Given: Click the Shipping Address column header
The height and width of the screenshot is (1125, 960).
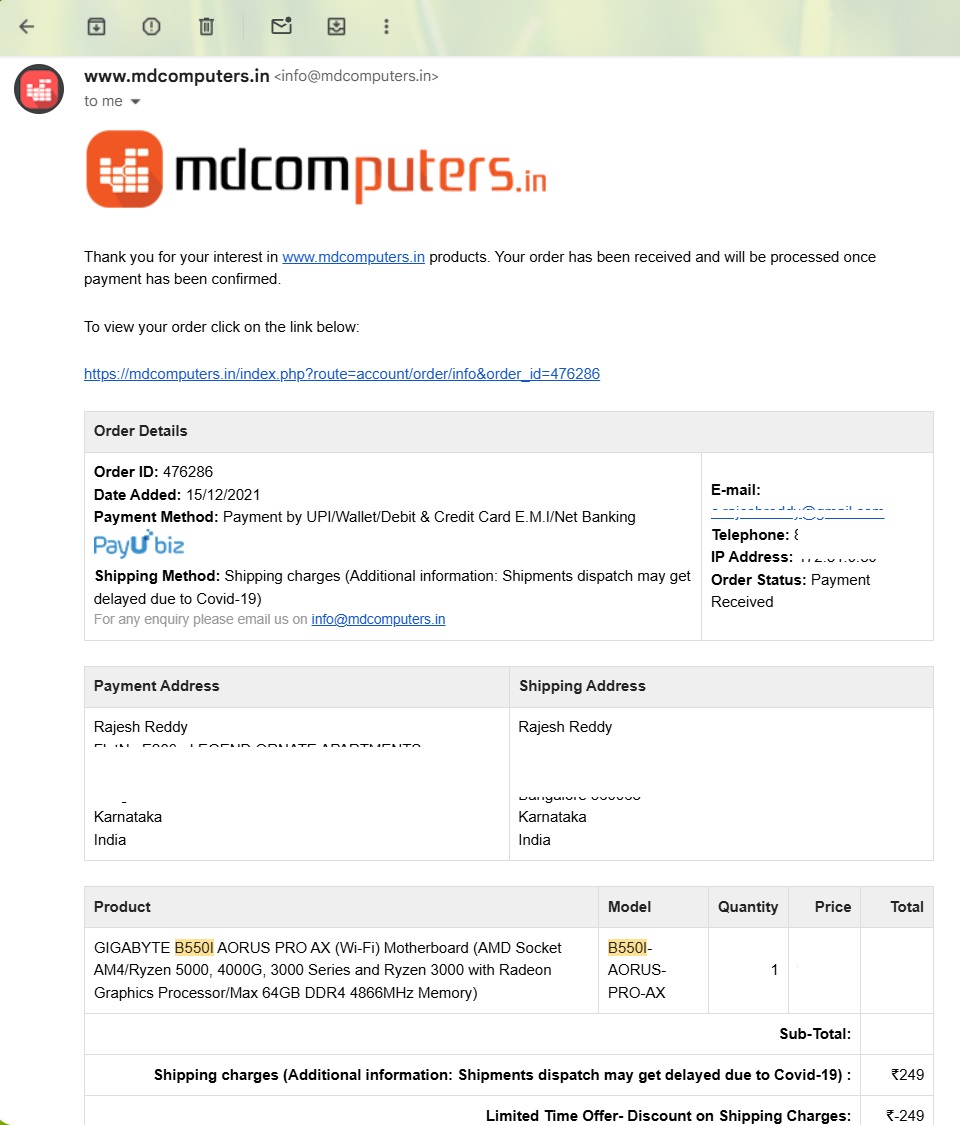Looking at the screenshot, I should point(582,686).
